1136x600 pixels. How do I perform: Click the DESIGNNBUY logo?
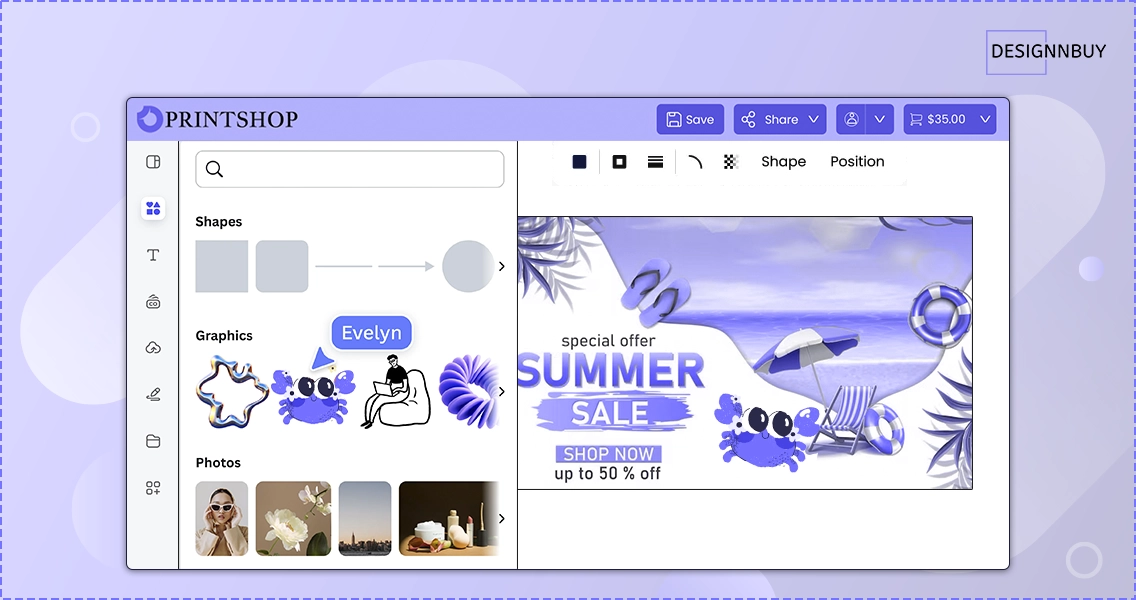1048,51
